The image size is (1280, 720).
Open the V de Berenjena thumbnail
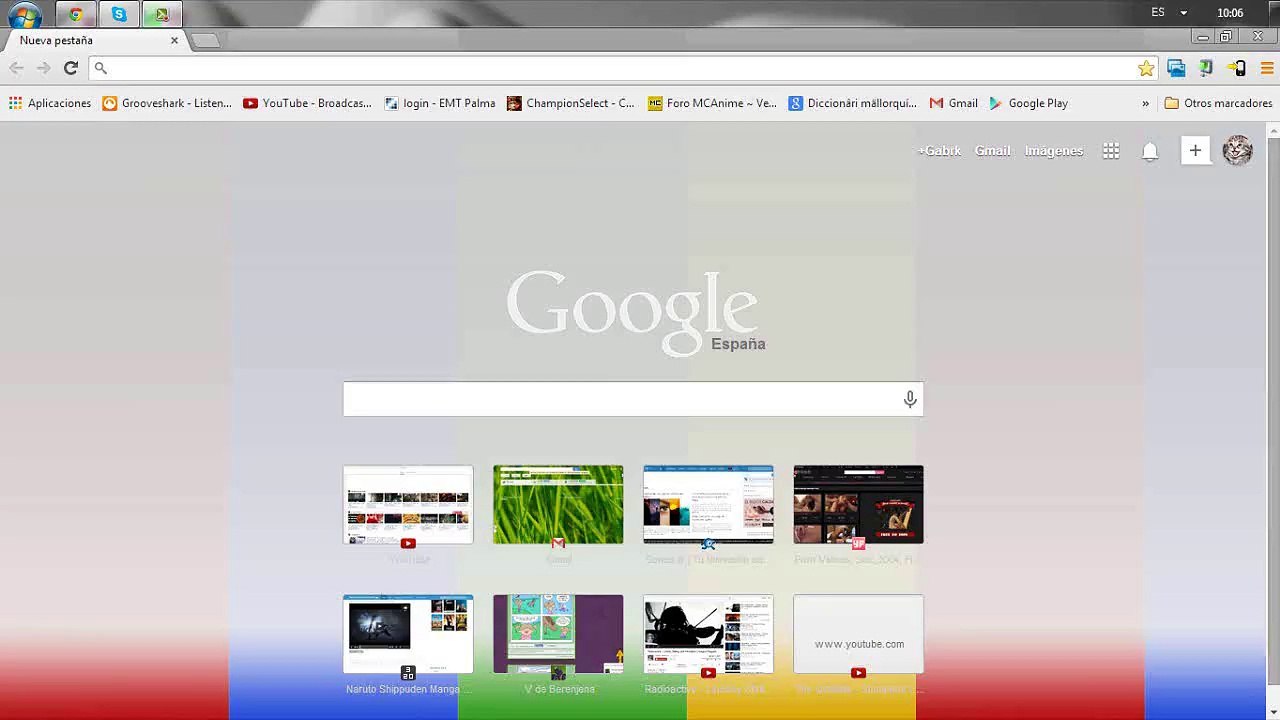(x=558, y=635)
